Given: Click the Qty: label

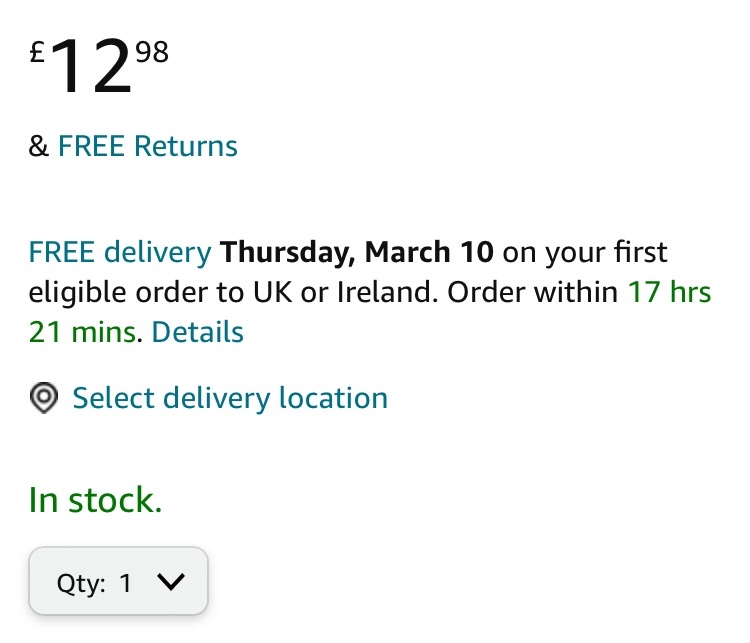Looking at the screenshot, I should [x=81, y=583].
